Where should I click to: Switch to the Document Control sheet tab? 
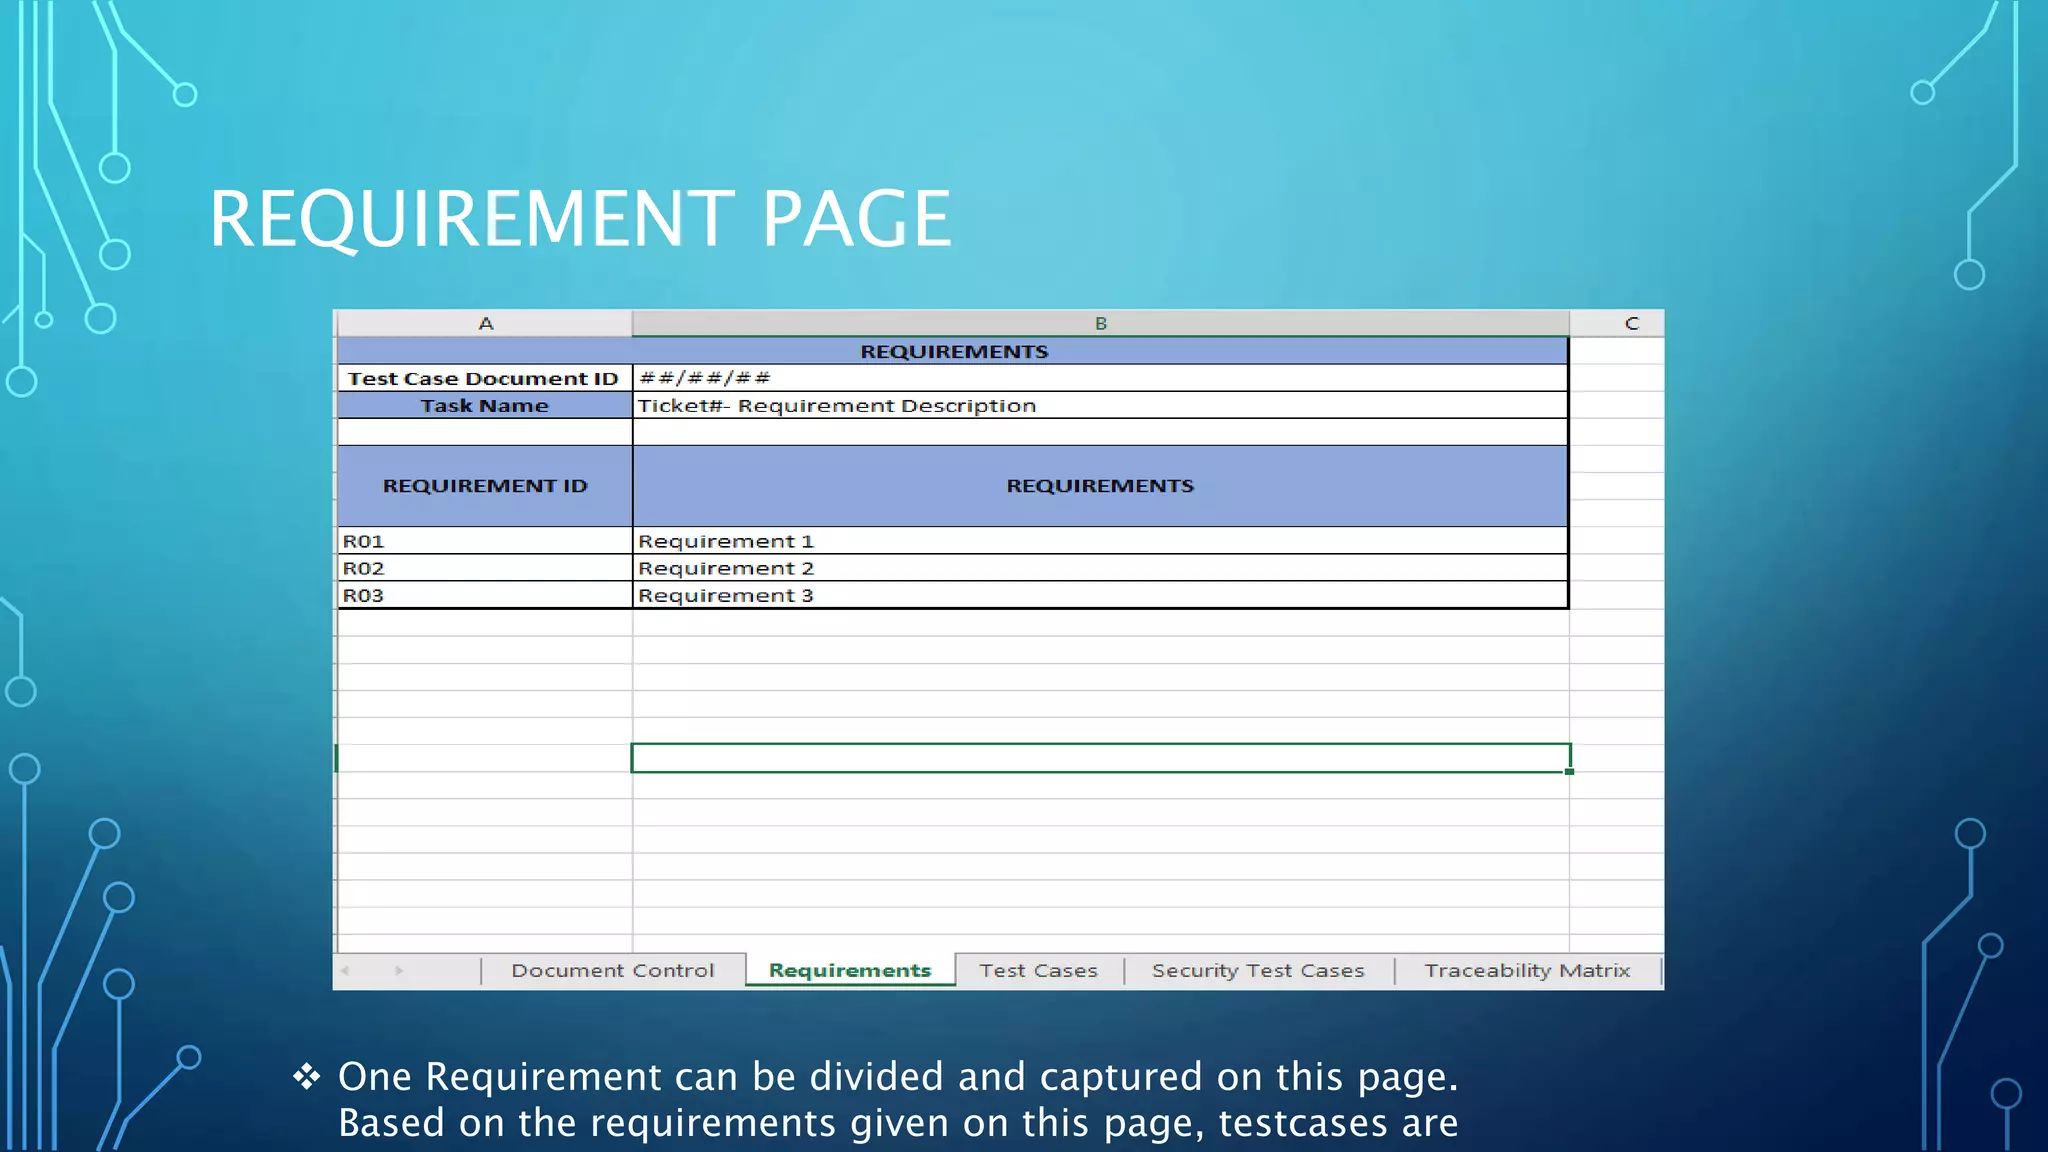(613, 970)
